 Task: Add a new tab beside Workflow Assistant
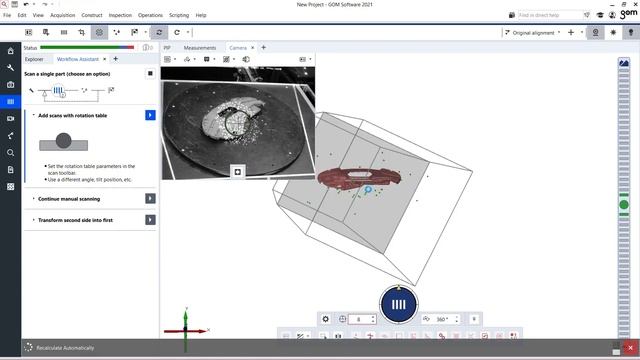tap(116, 59)
